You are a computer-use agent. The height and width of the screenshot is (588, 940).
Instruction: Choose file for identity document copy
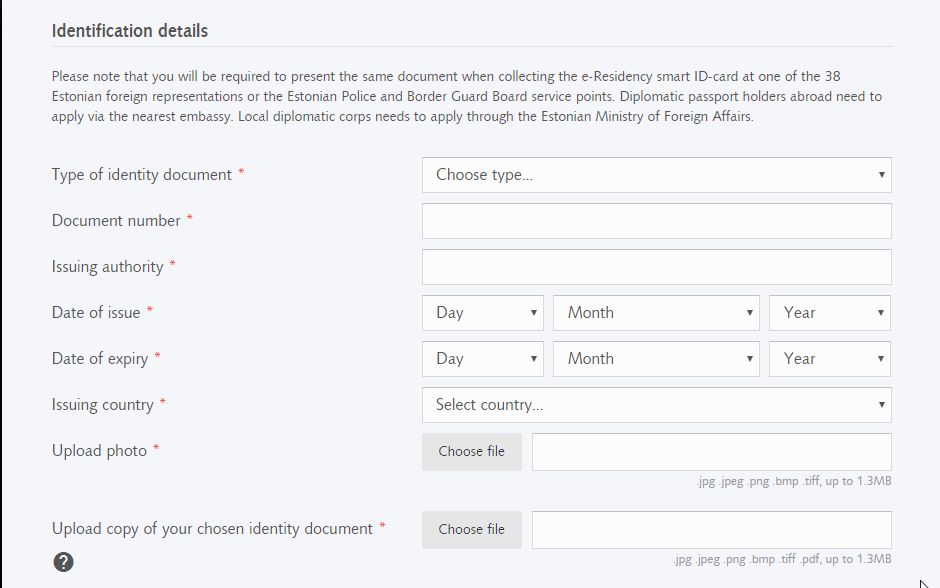click(472, 530)
